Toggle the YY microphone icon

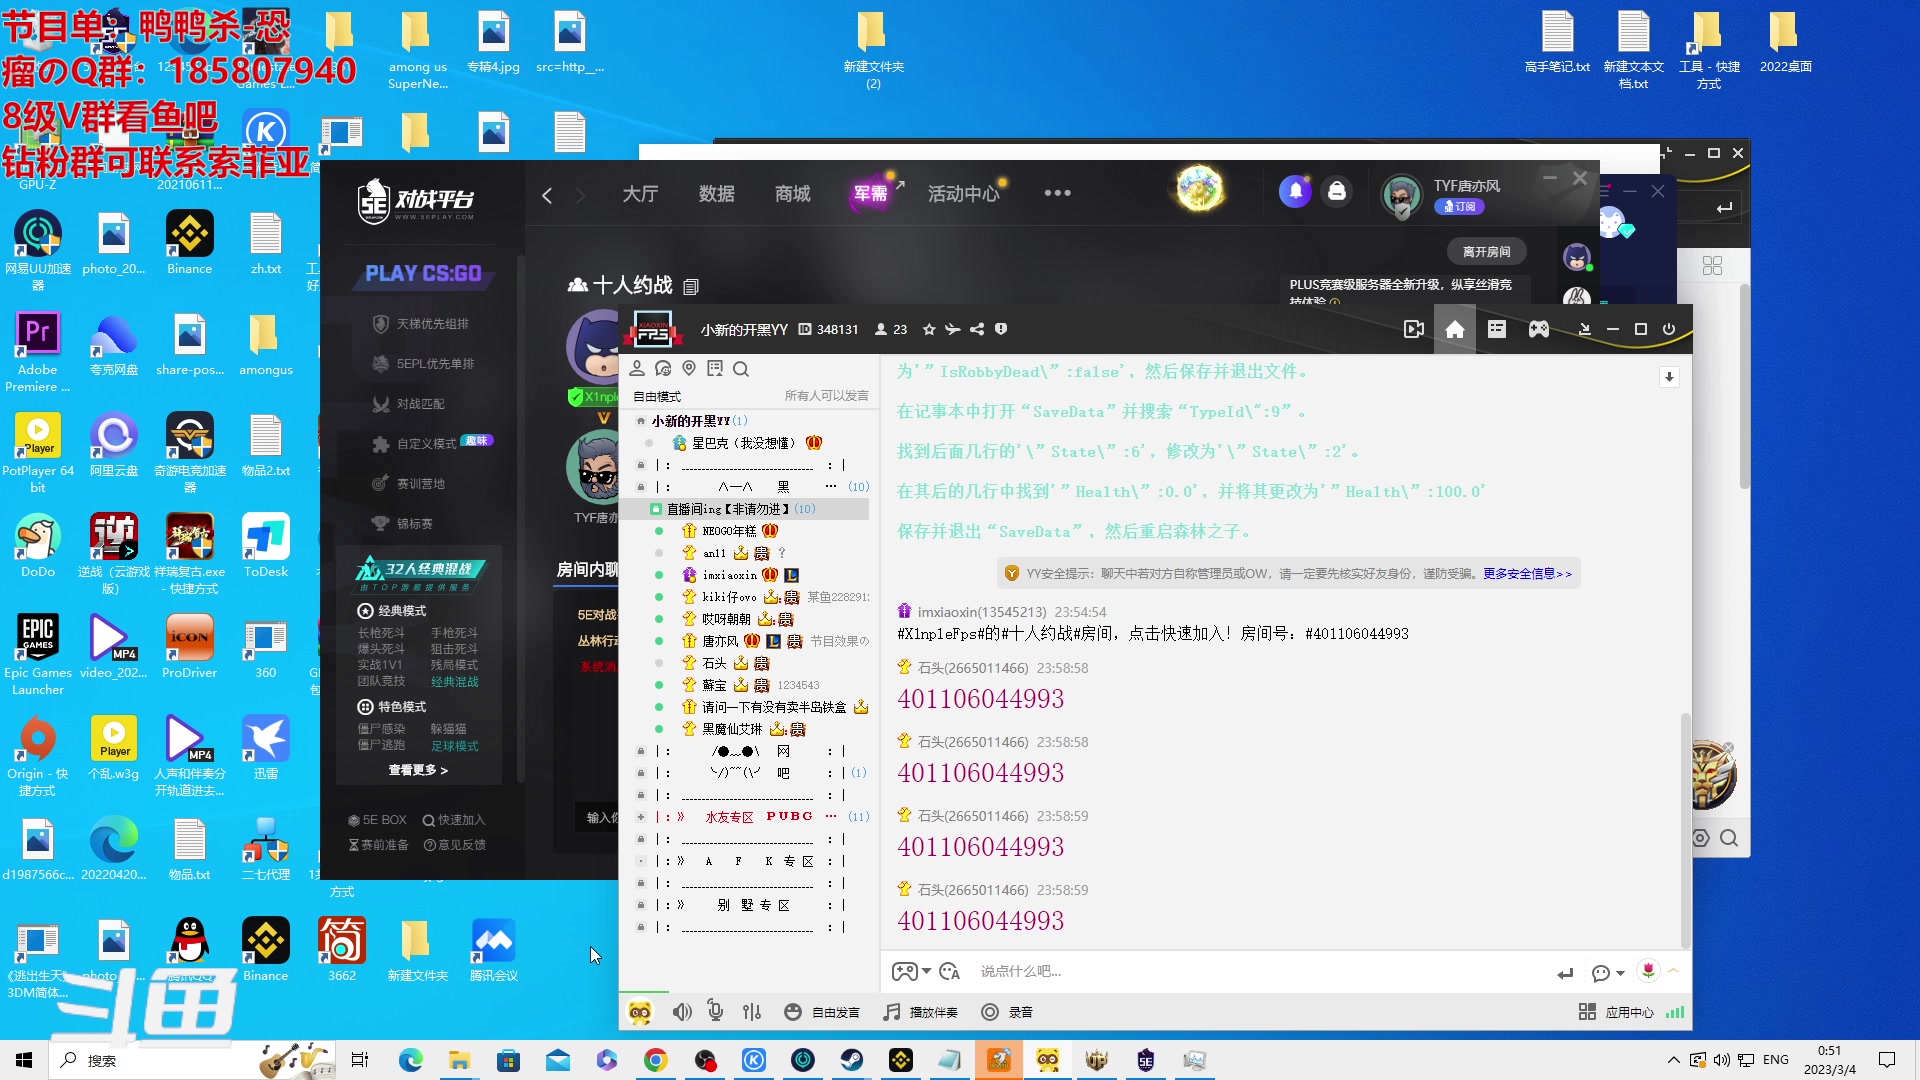pyautogui.click(x=716, y=1012)
